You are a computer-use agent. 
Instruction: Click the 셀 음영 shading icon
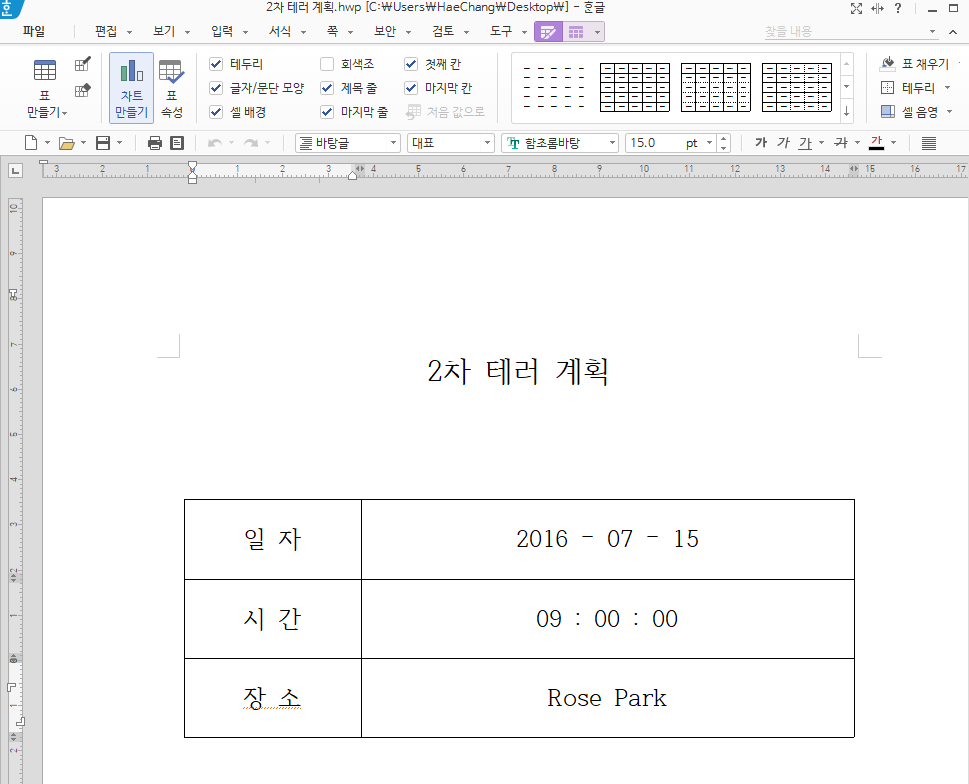coord(888,112)
